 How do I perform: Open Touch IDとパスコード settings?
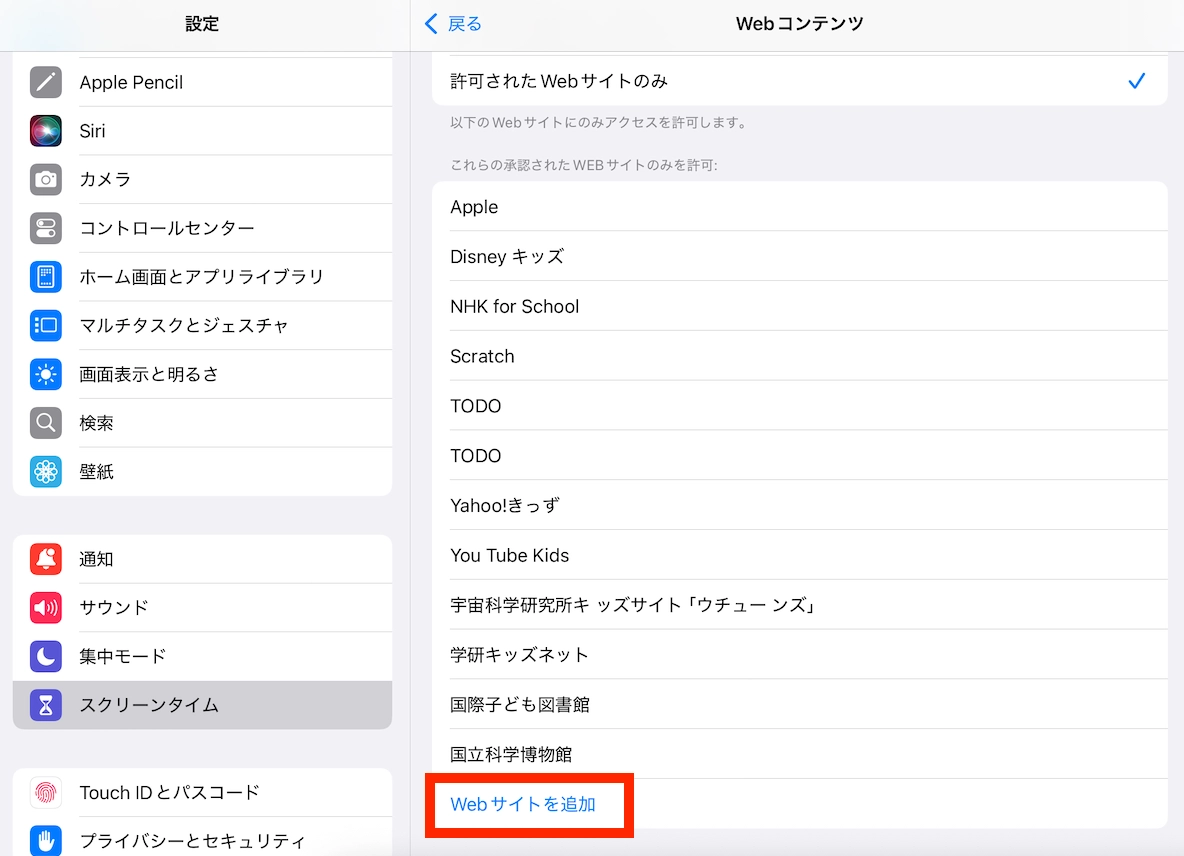click(x=202, y=793)
